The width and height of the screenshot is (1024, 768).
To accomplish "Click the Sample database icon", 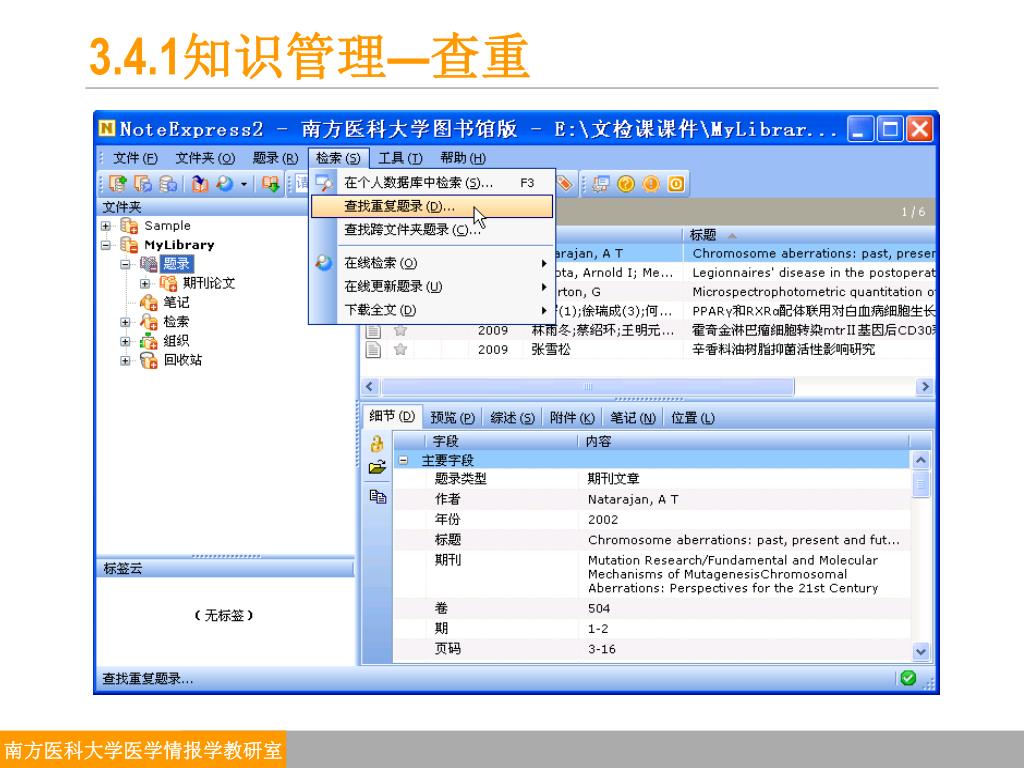I will pyautogui.click(x=129, y=226).
